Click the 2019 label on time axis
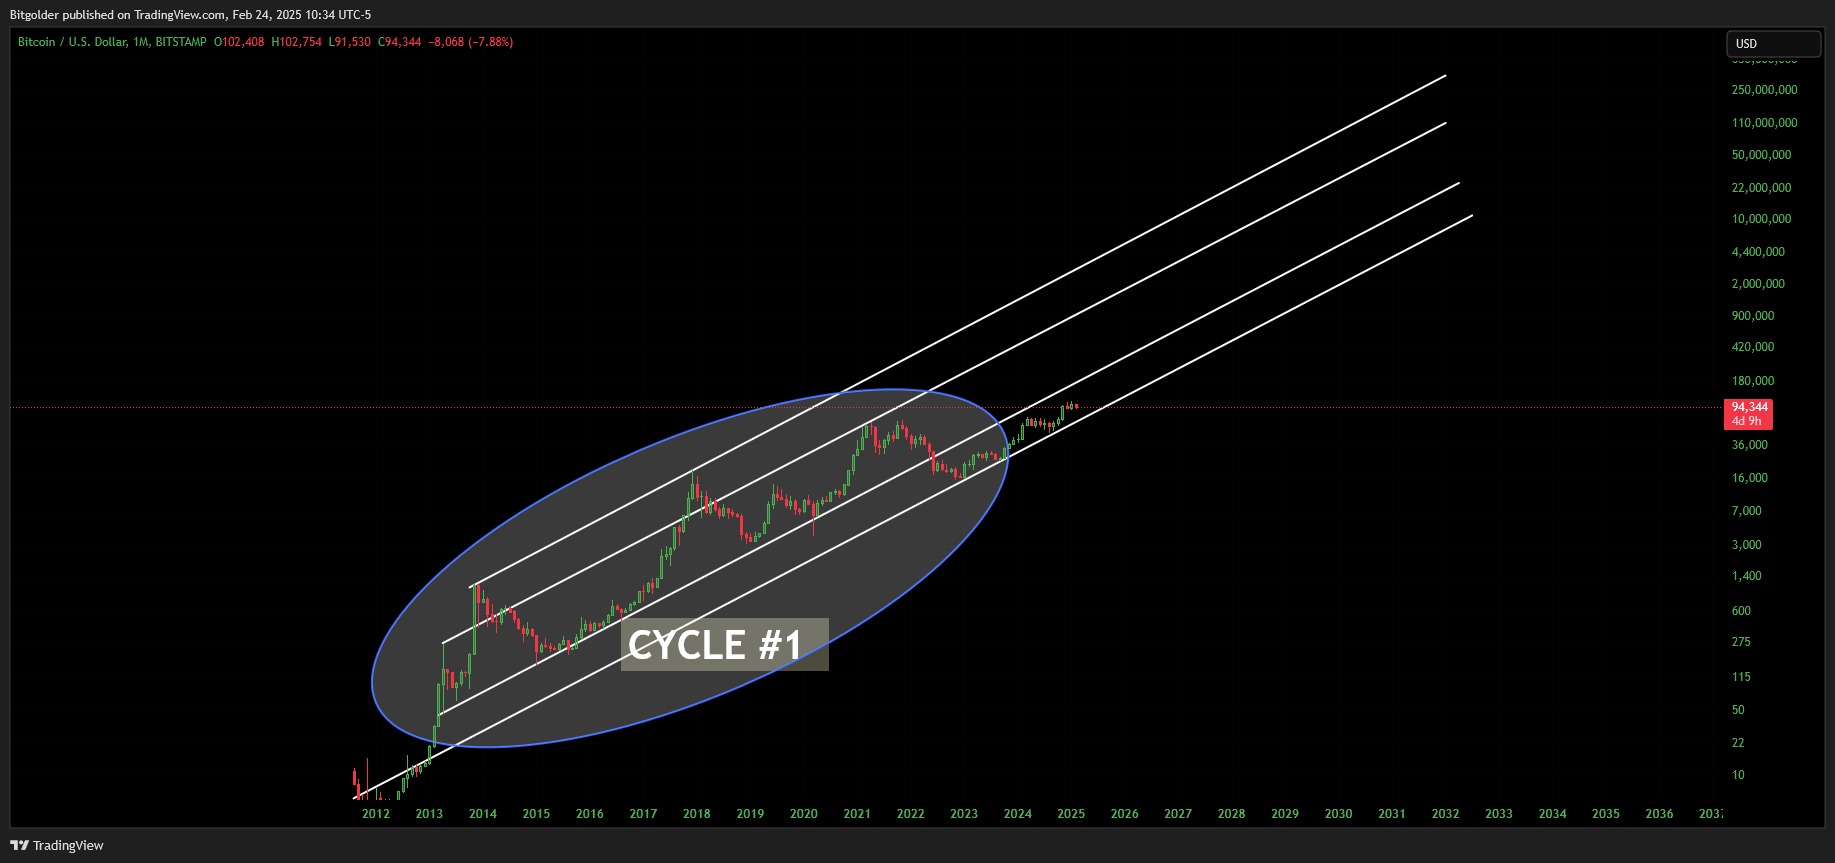 [750, 814]
